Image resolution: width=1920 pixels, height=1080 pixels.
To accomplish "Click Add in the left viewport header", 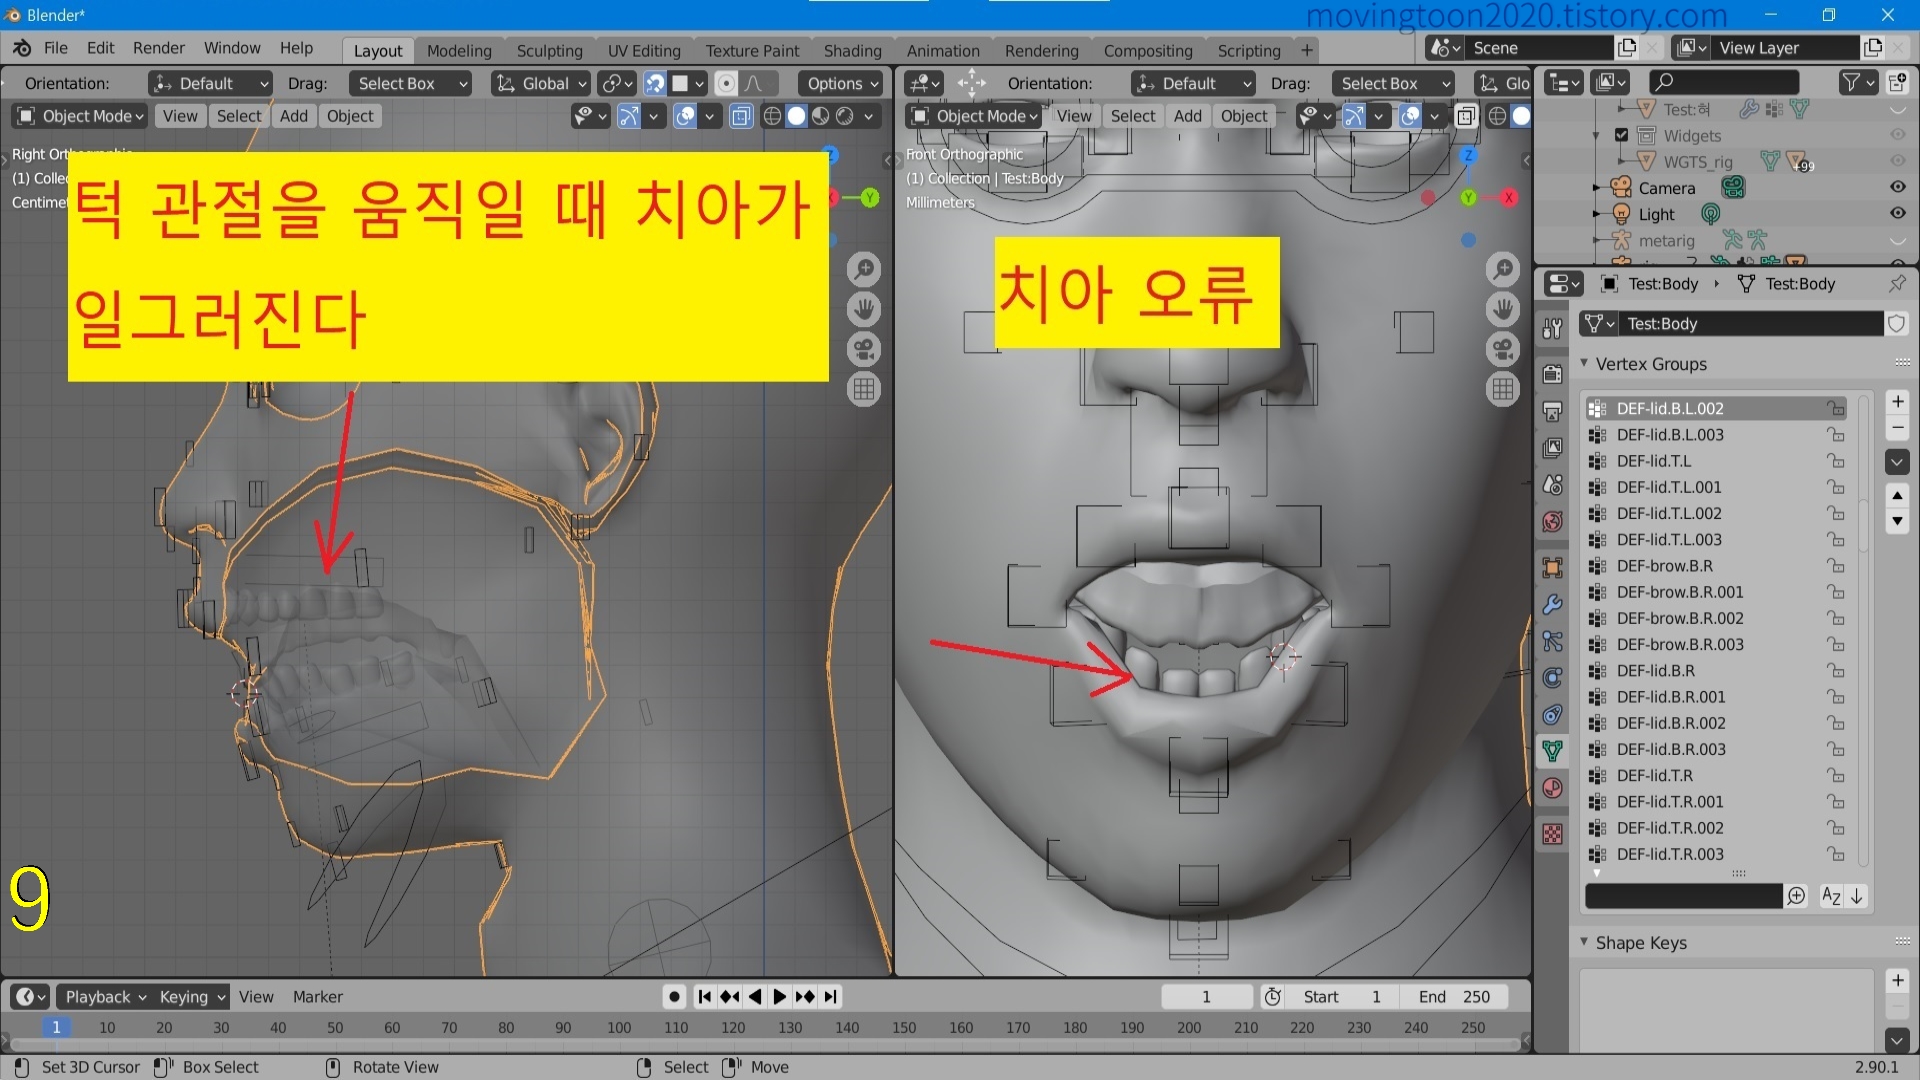I will 294,116.
